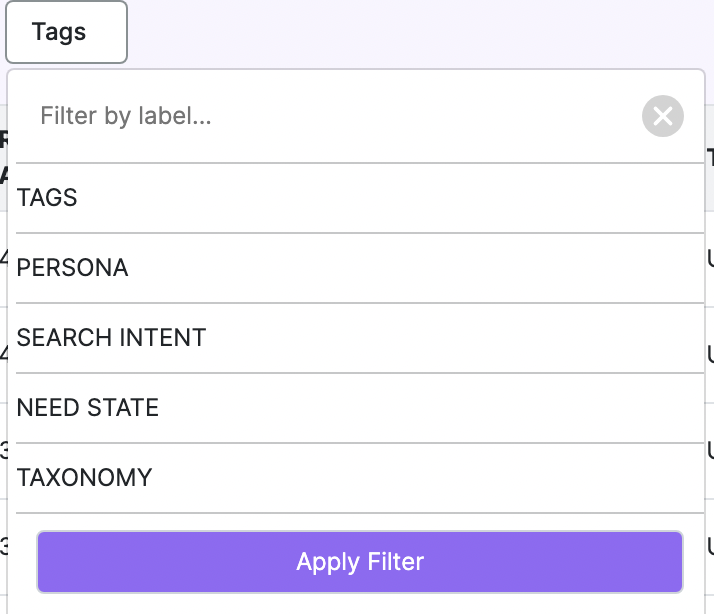The width and height of the screenshot is (714, 614).
Task: Clear the label filter with the X icon
Action: pyautogui.click(x=663, y=116)
